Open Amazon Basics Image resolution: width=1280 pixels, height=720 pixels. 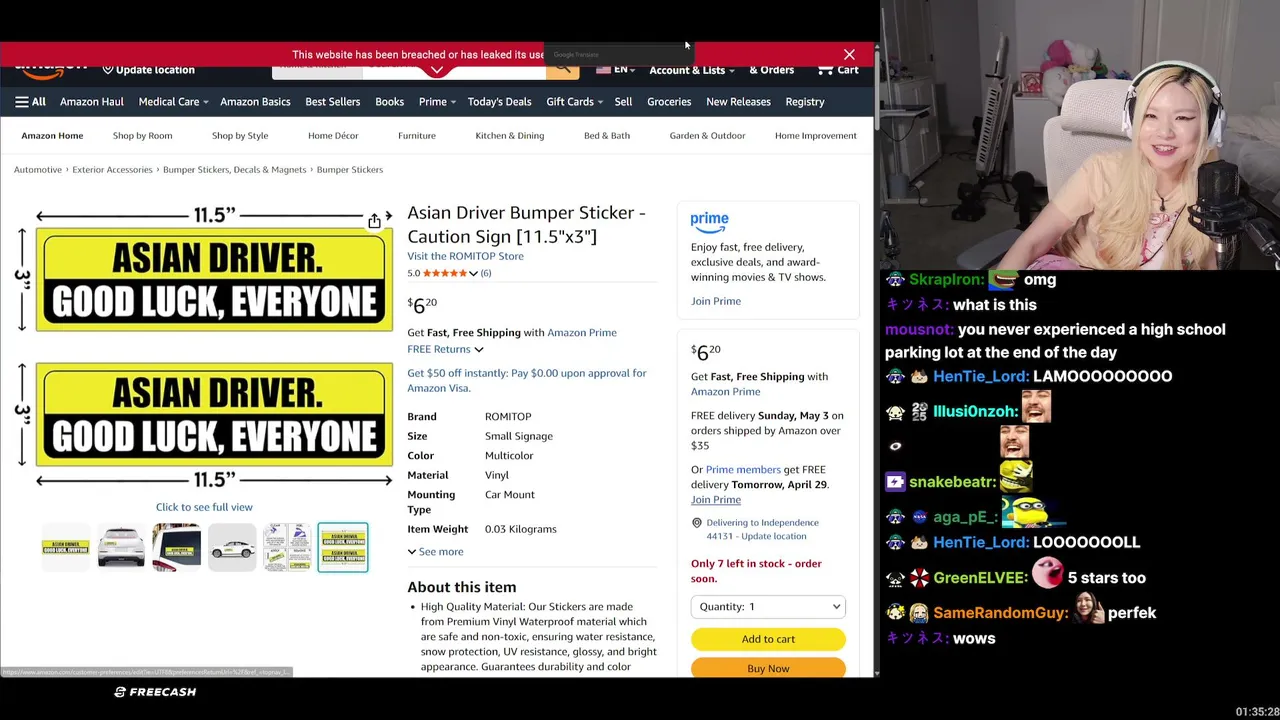coord(255,102)
